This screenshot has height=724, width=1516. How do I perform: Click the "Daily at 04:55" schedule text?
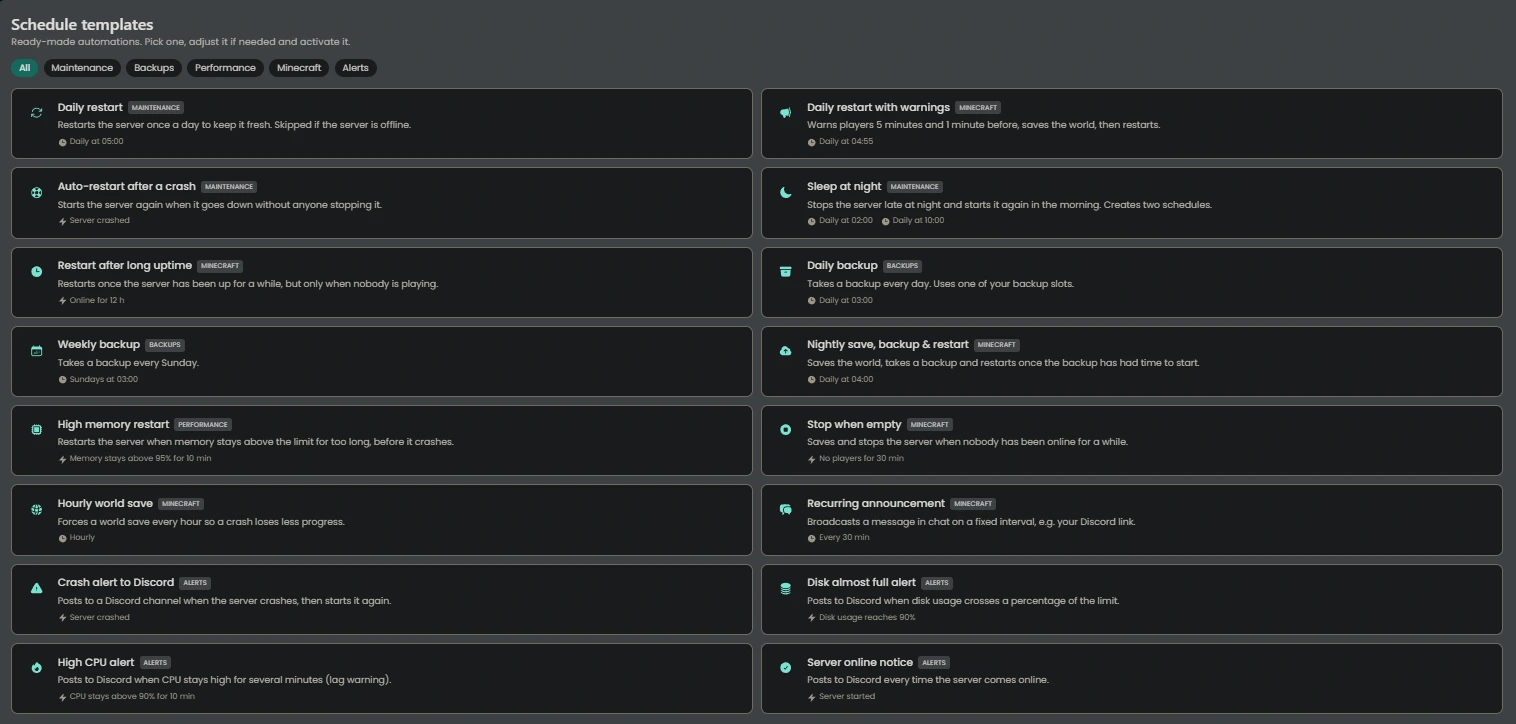[846, 142]
